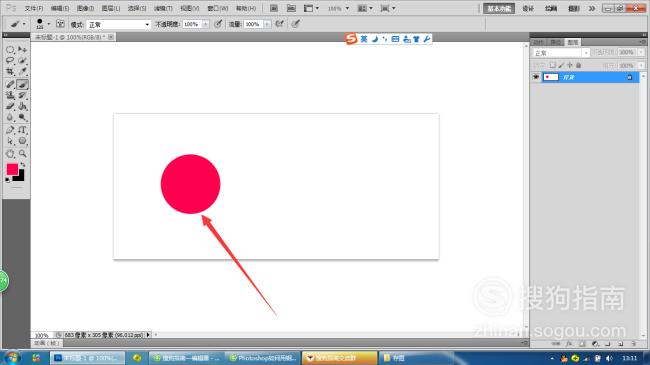Reset to default foreground and background colors

click(7, 180)
